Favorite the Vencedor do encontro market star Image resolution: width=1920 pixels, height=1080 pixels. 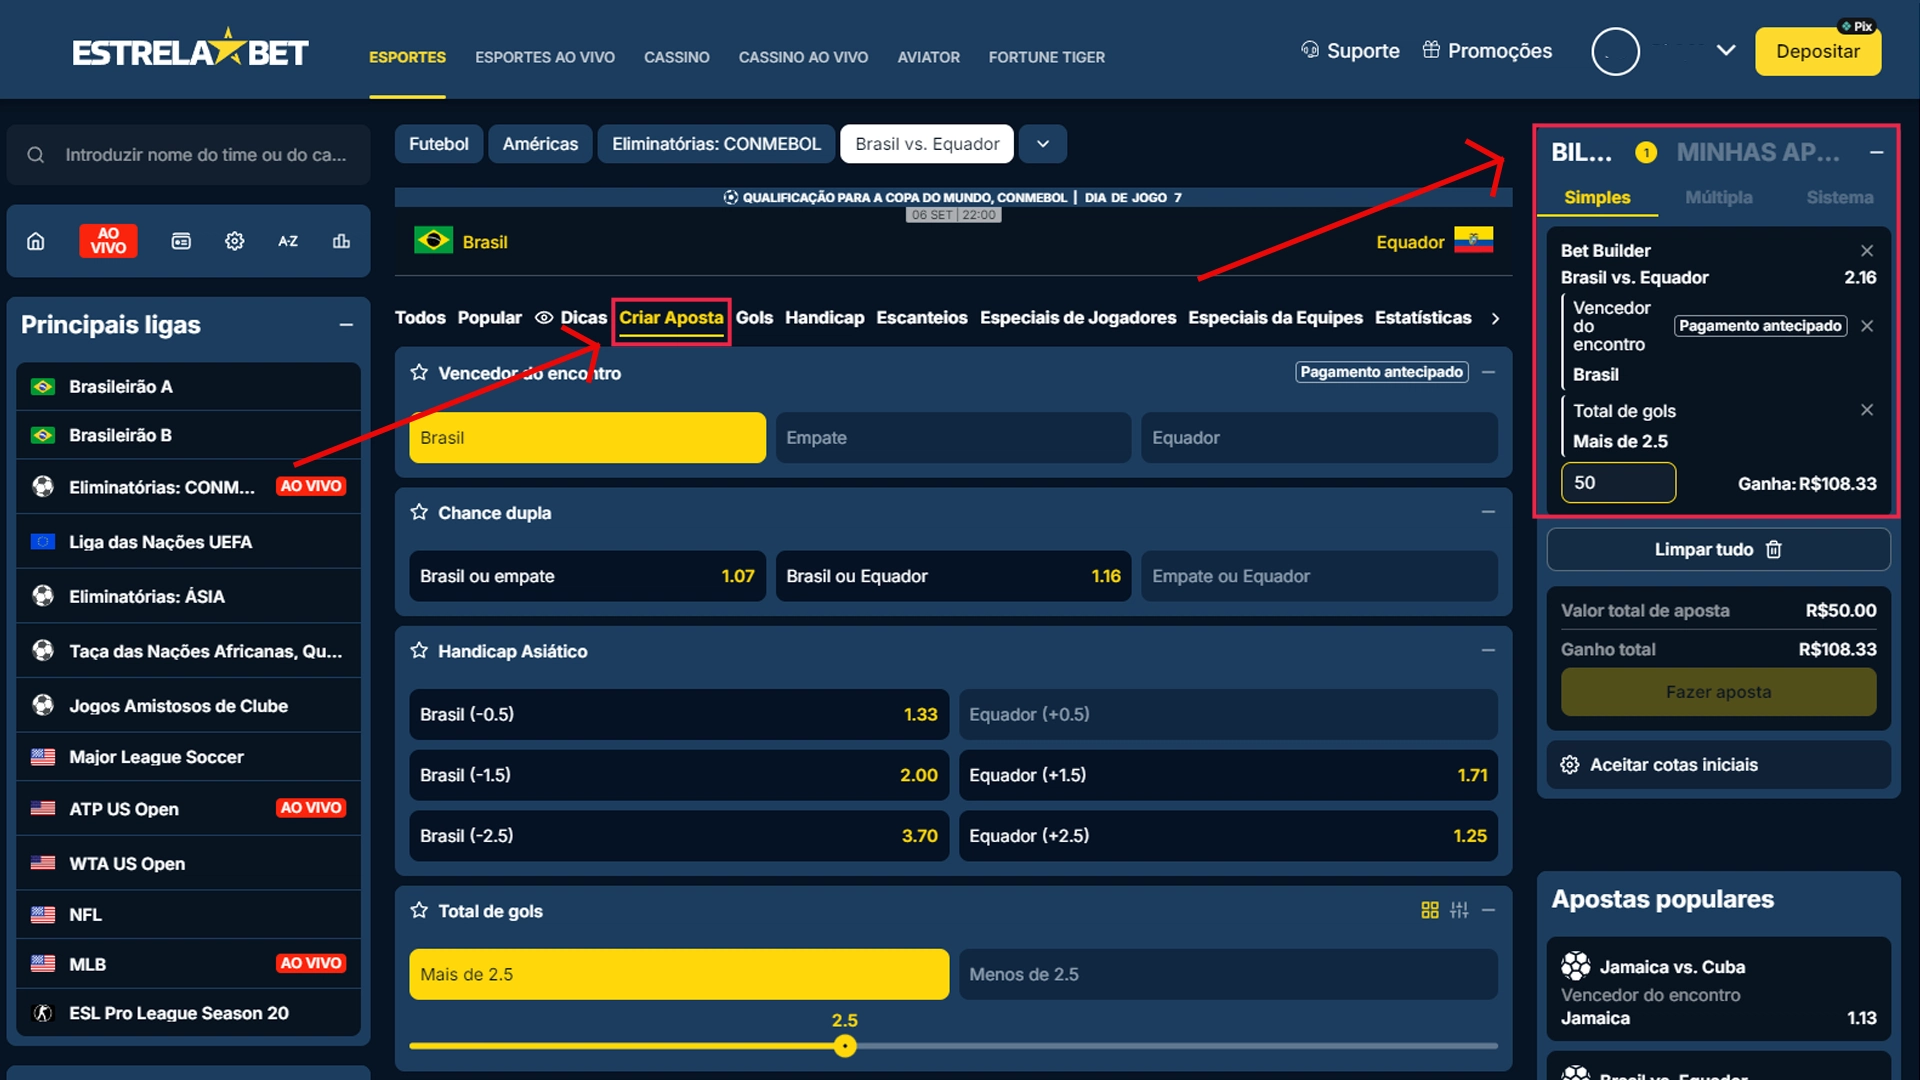419,372
